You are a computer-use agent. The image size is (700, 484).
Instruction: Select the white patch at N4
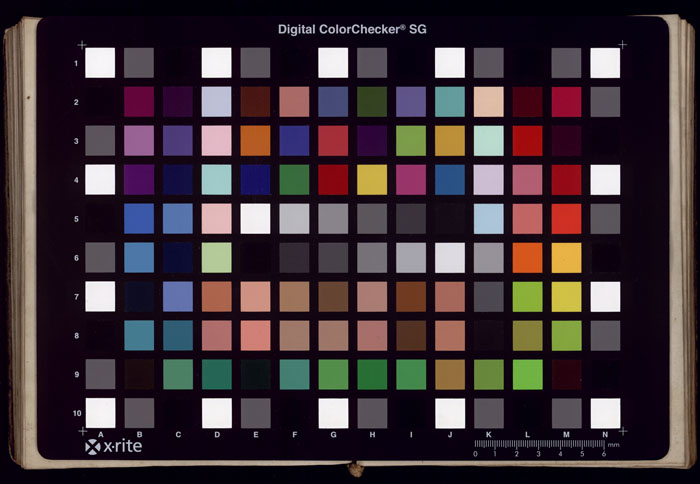tap(605, 179)
